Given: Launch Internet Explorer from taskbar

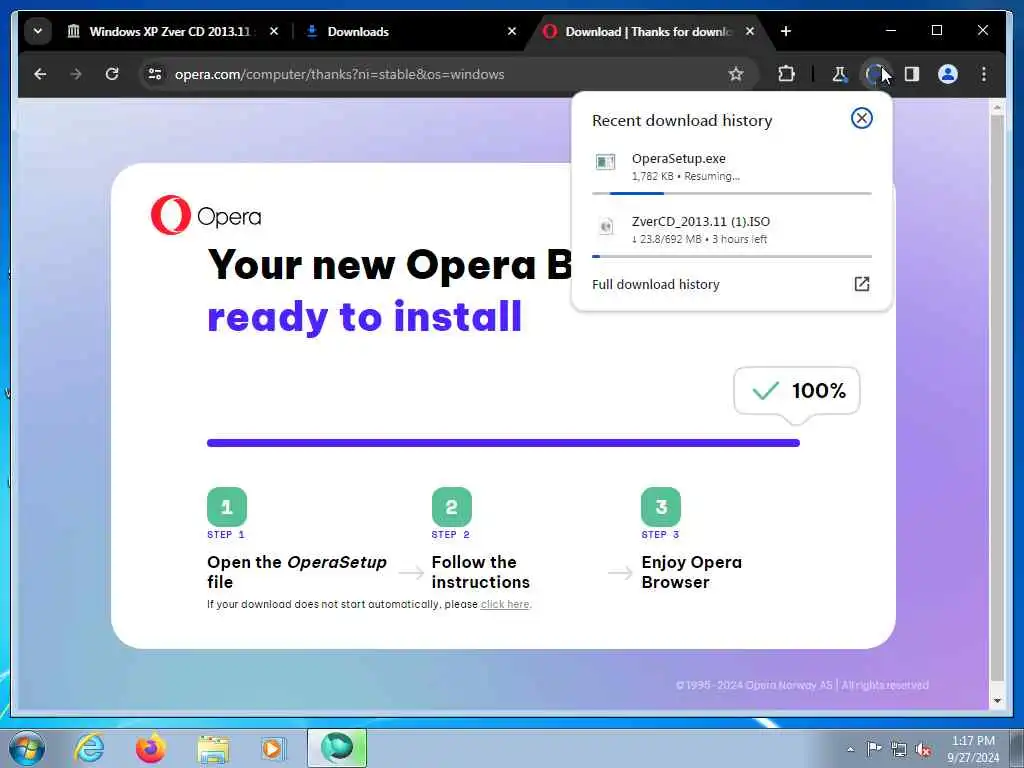Looking at the screenshot, I should (x=88, y=748).
